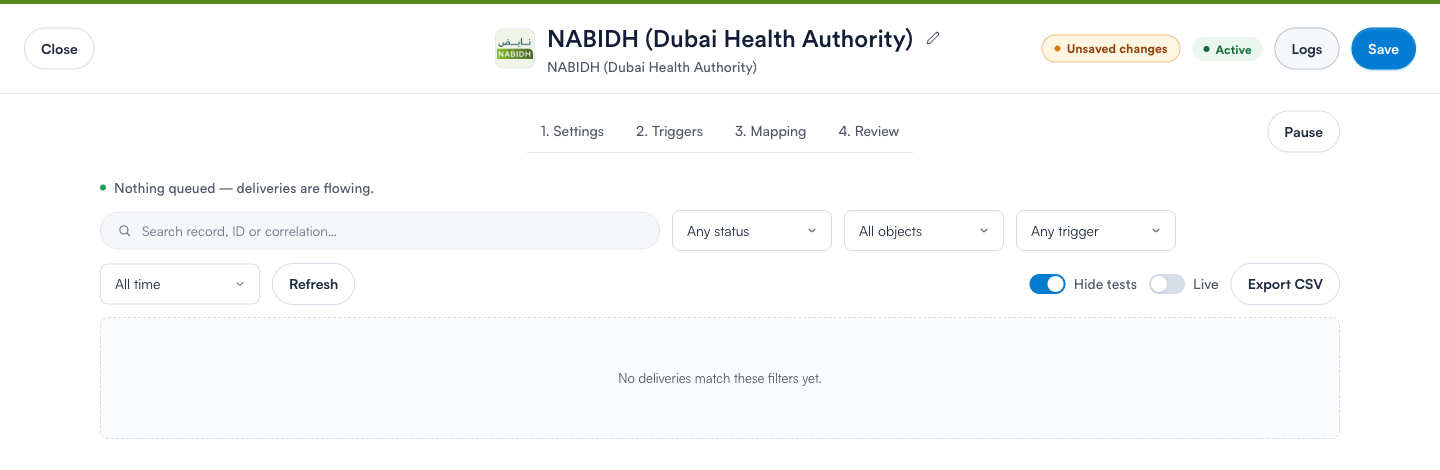
Task: Expand the All objects dropdown
Action: pos(924,231)
